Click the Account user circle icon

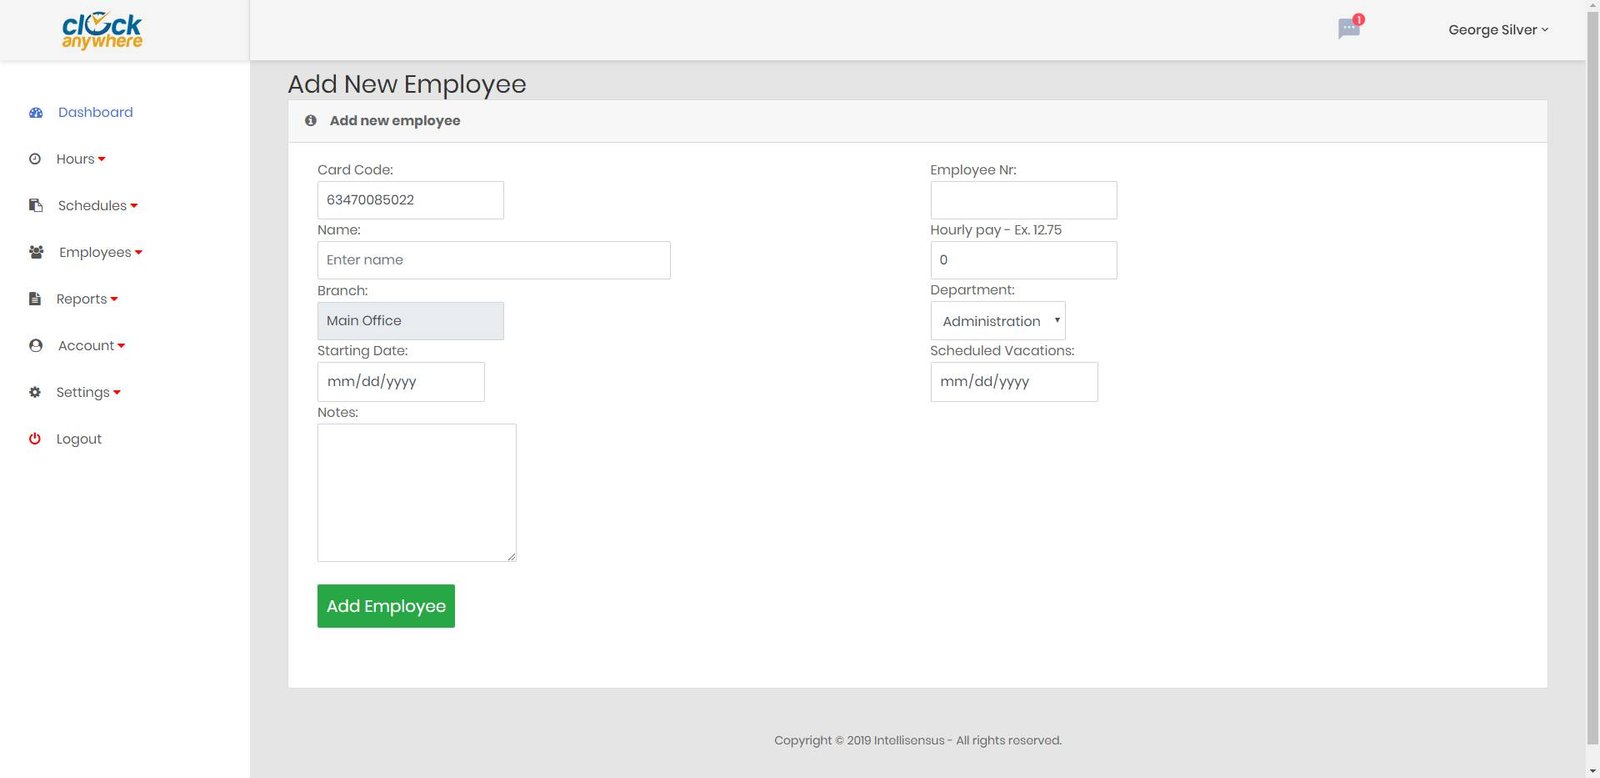[36, 346]
